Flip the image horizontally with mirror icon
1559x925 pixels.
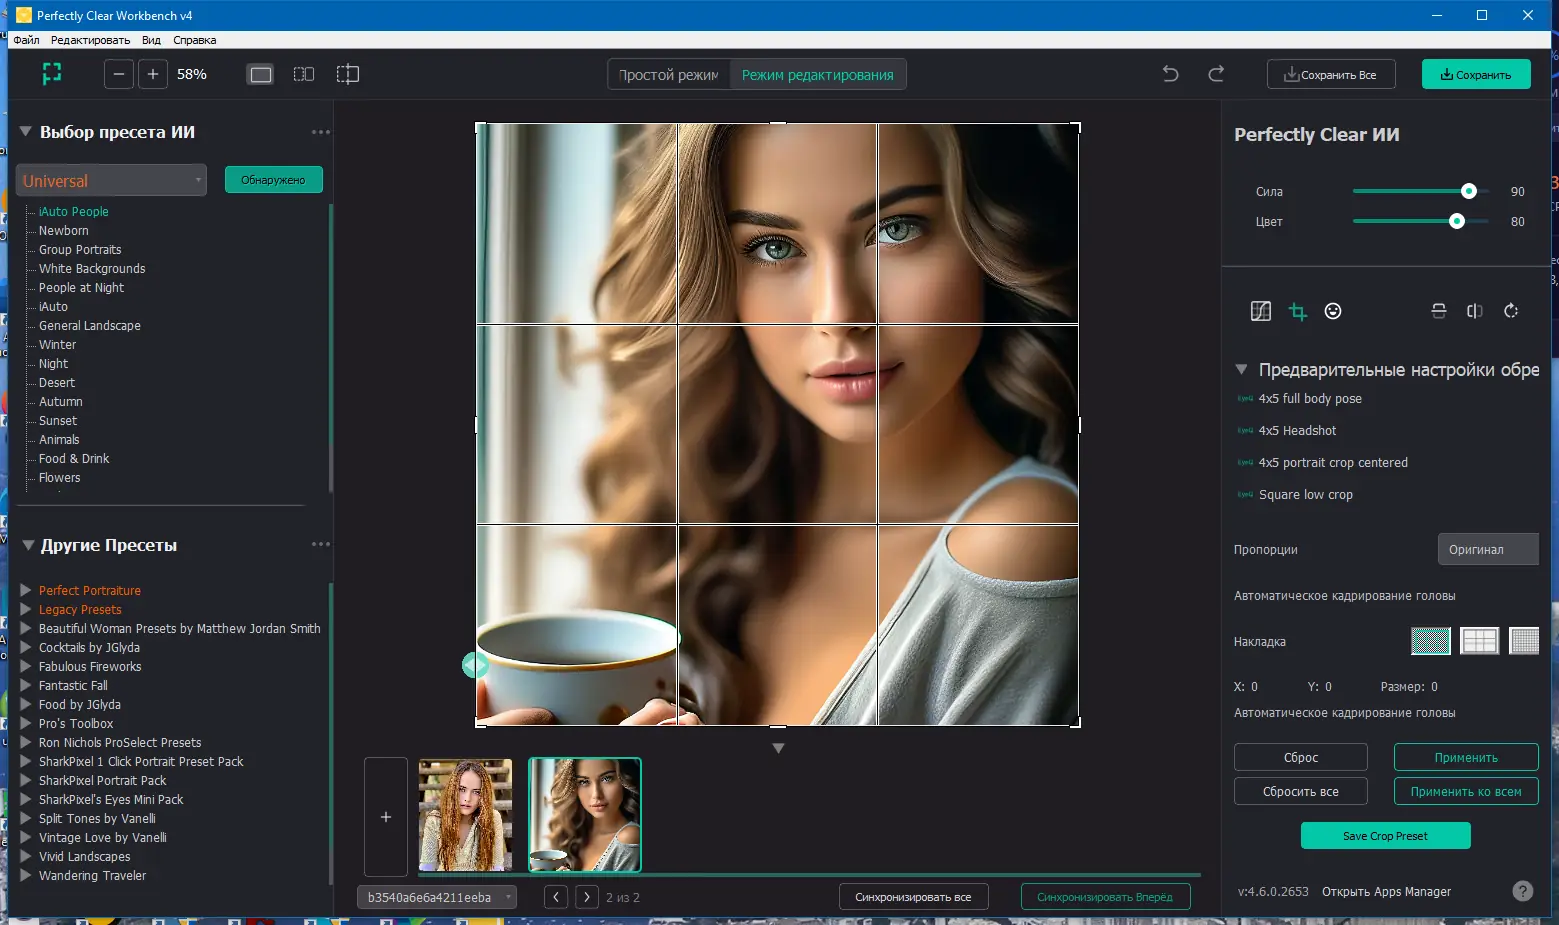coord(1474,311)
